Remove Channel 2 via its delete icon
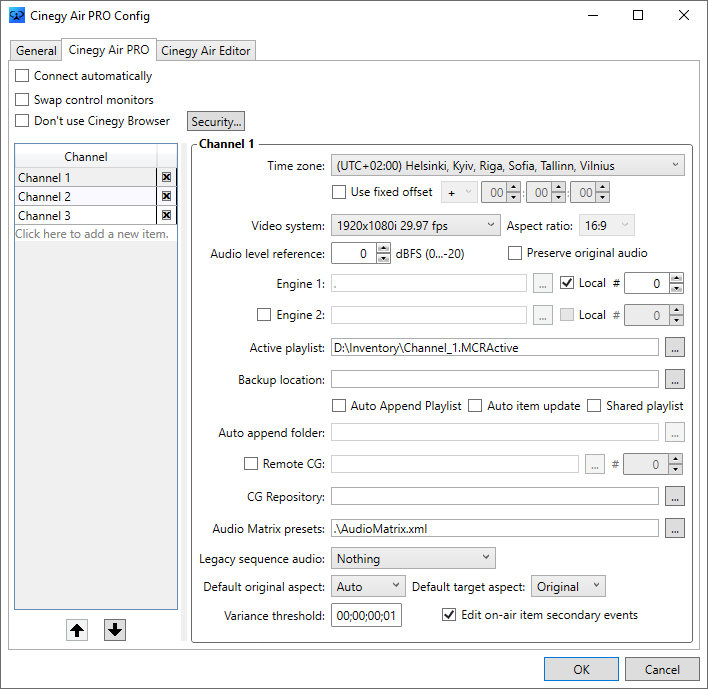Viewport: 708px width, 689px height. [x=166, y=196]
